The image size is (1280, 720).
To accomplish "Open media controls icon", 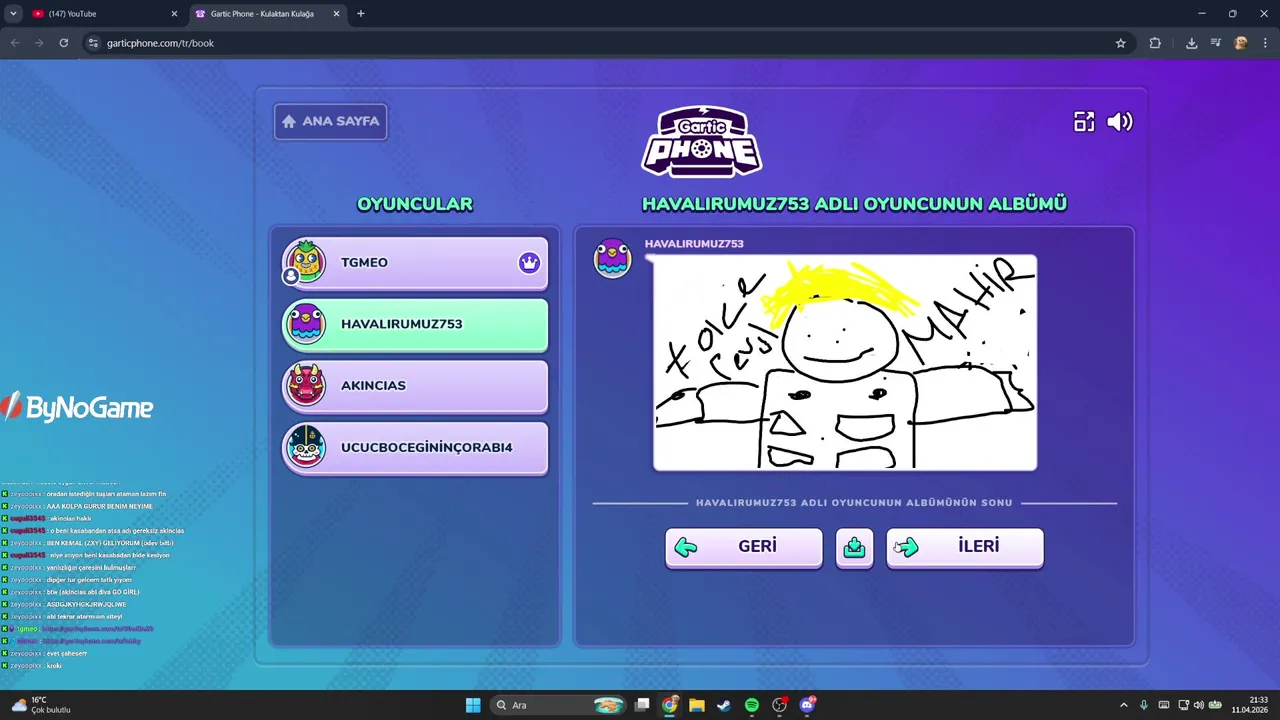I will [x=1216, y=43].
